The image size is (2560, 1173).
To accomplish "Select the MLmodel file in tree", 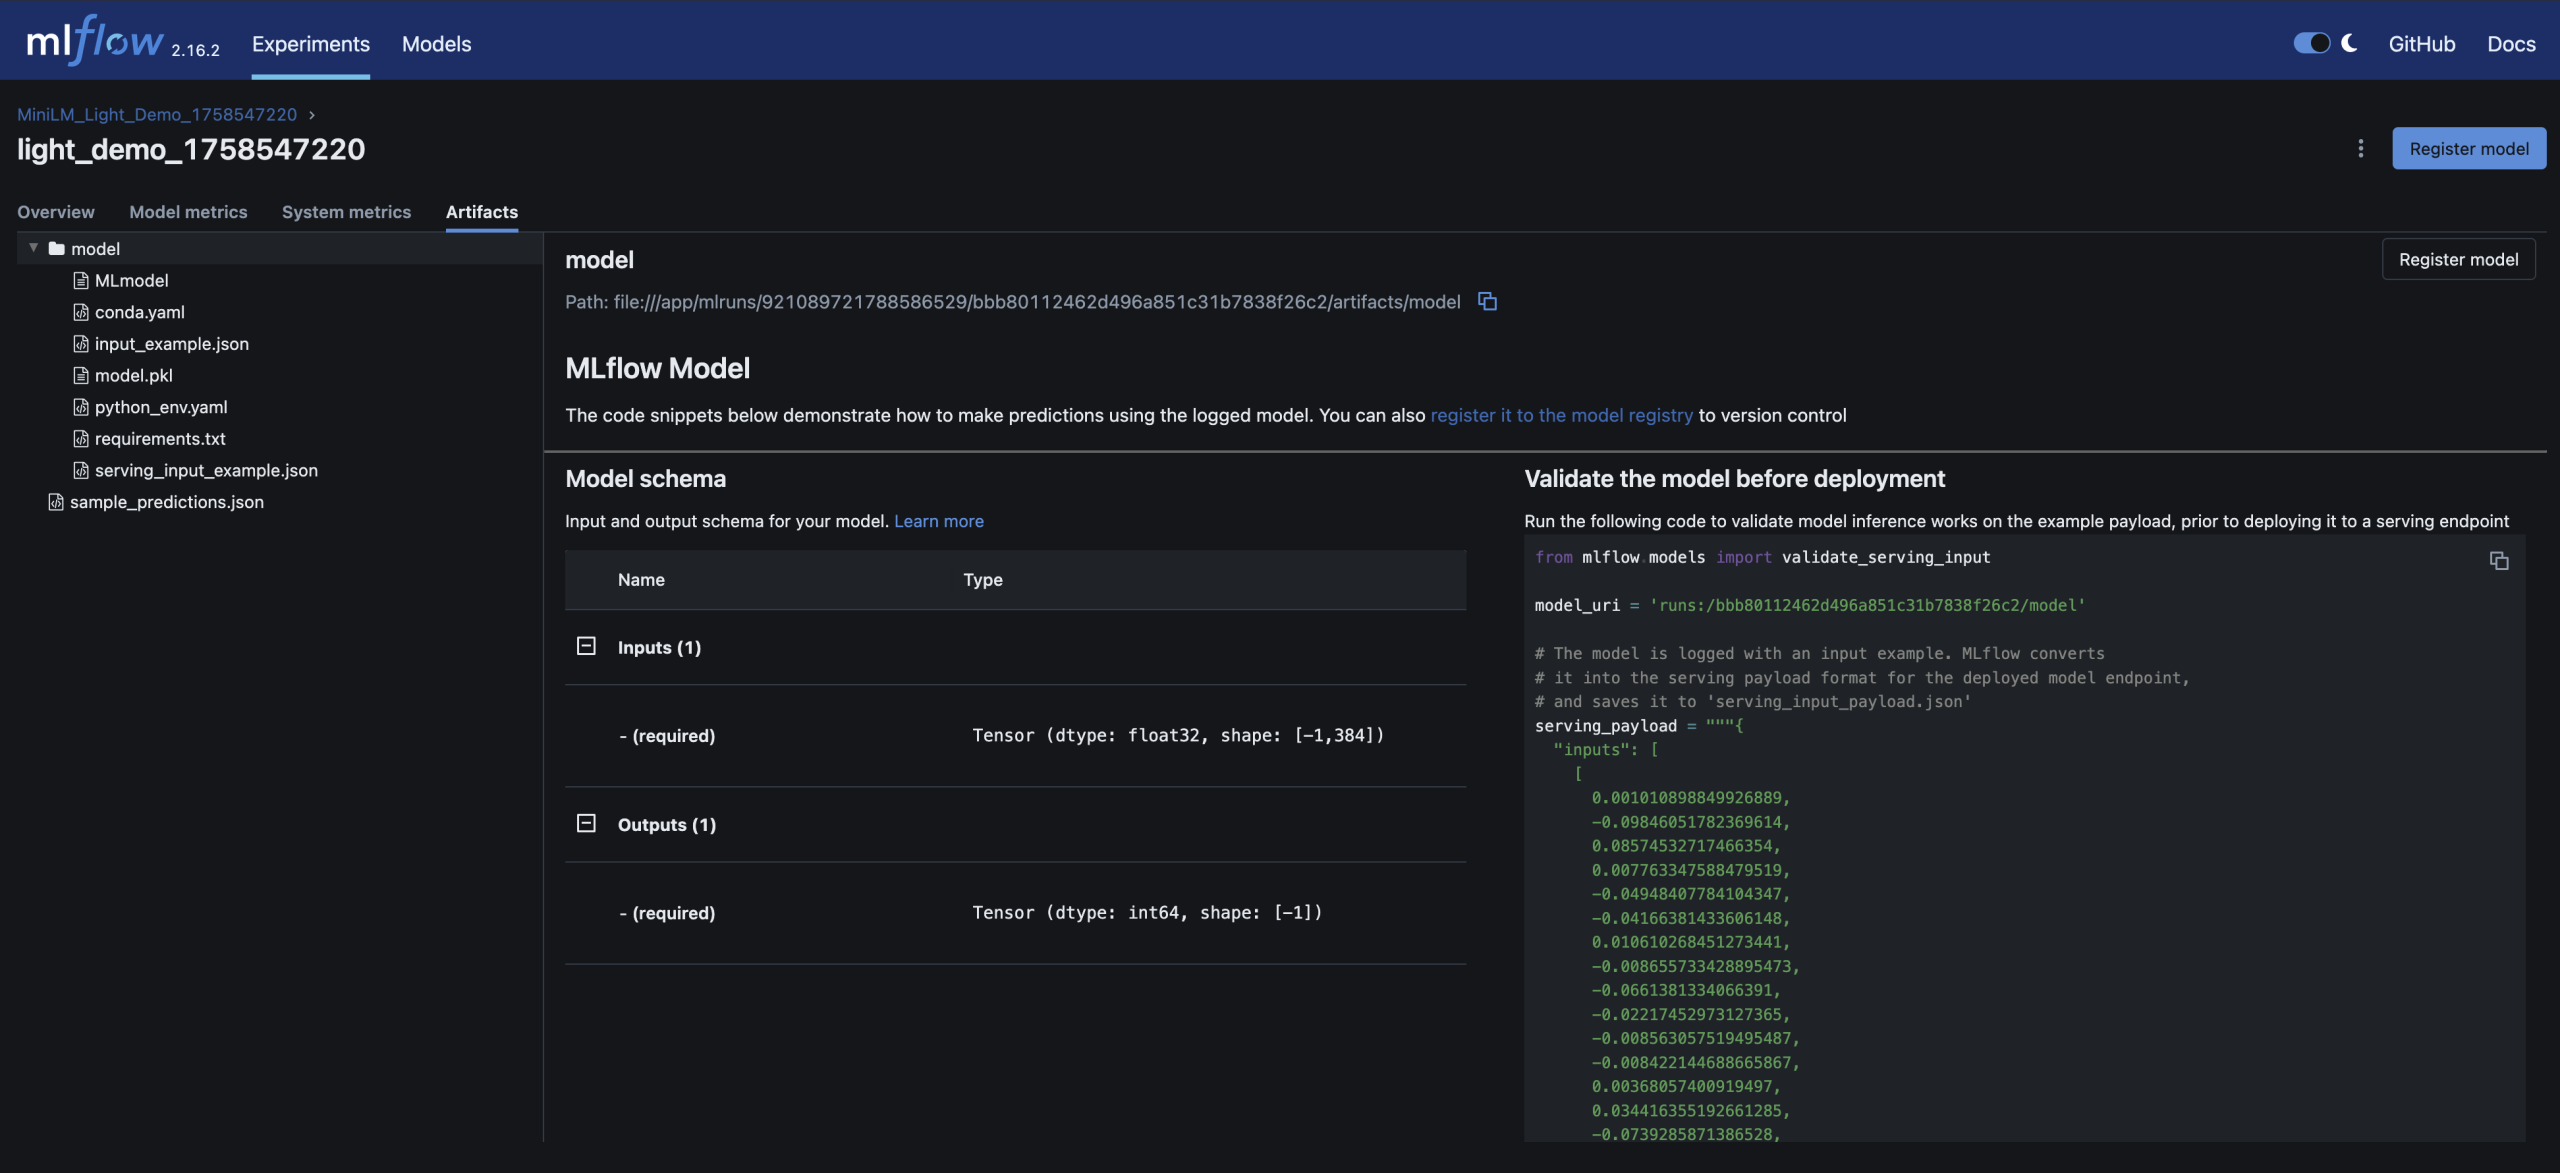I will [x=131, y=281].
